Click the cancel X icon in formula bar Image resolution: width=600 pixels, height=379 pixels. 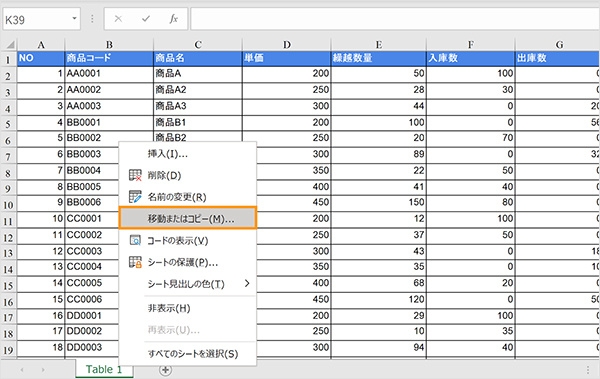118,19
